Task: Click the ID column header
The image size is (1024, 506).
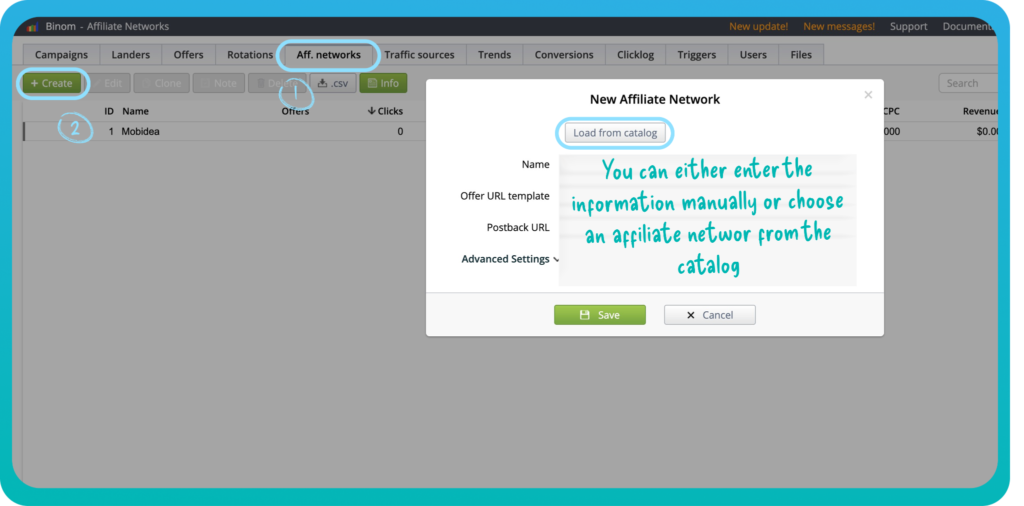Action: pyautogui.click(x=109, y=111)
